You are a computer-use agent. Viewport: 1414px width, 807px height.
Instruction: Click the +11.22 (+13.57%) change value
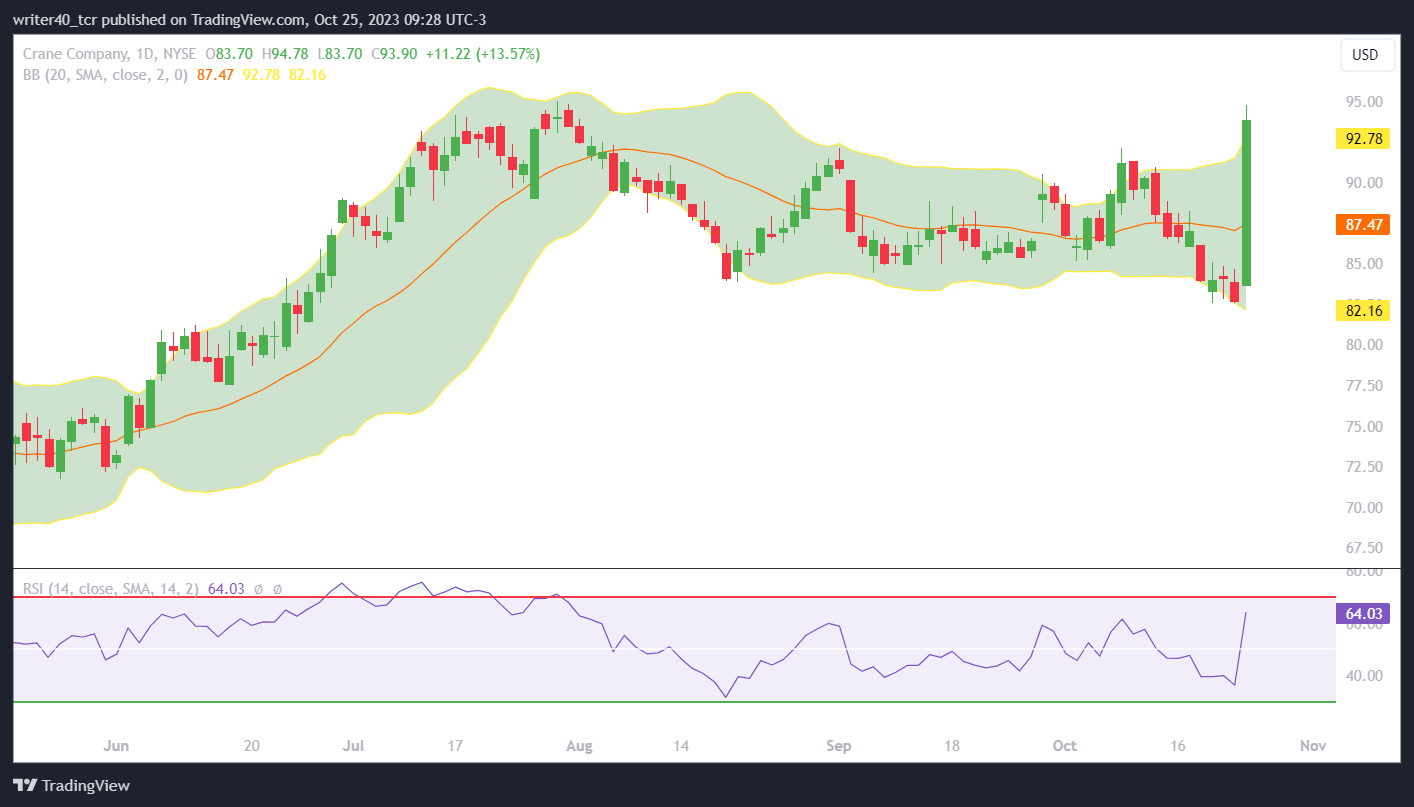[x=483, y=54]
